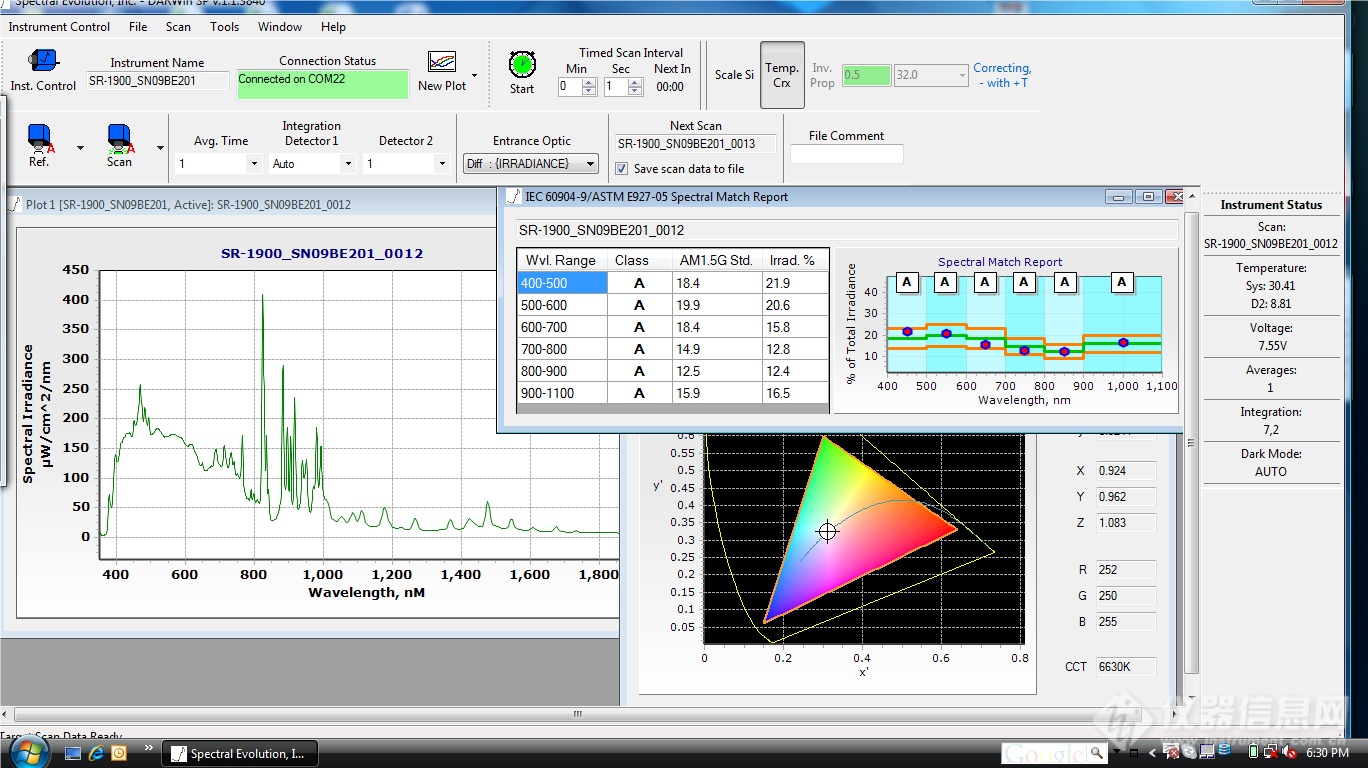Click the Plot 1 window title icon
Screen dimensions: 1368x768
14,204
